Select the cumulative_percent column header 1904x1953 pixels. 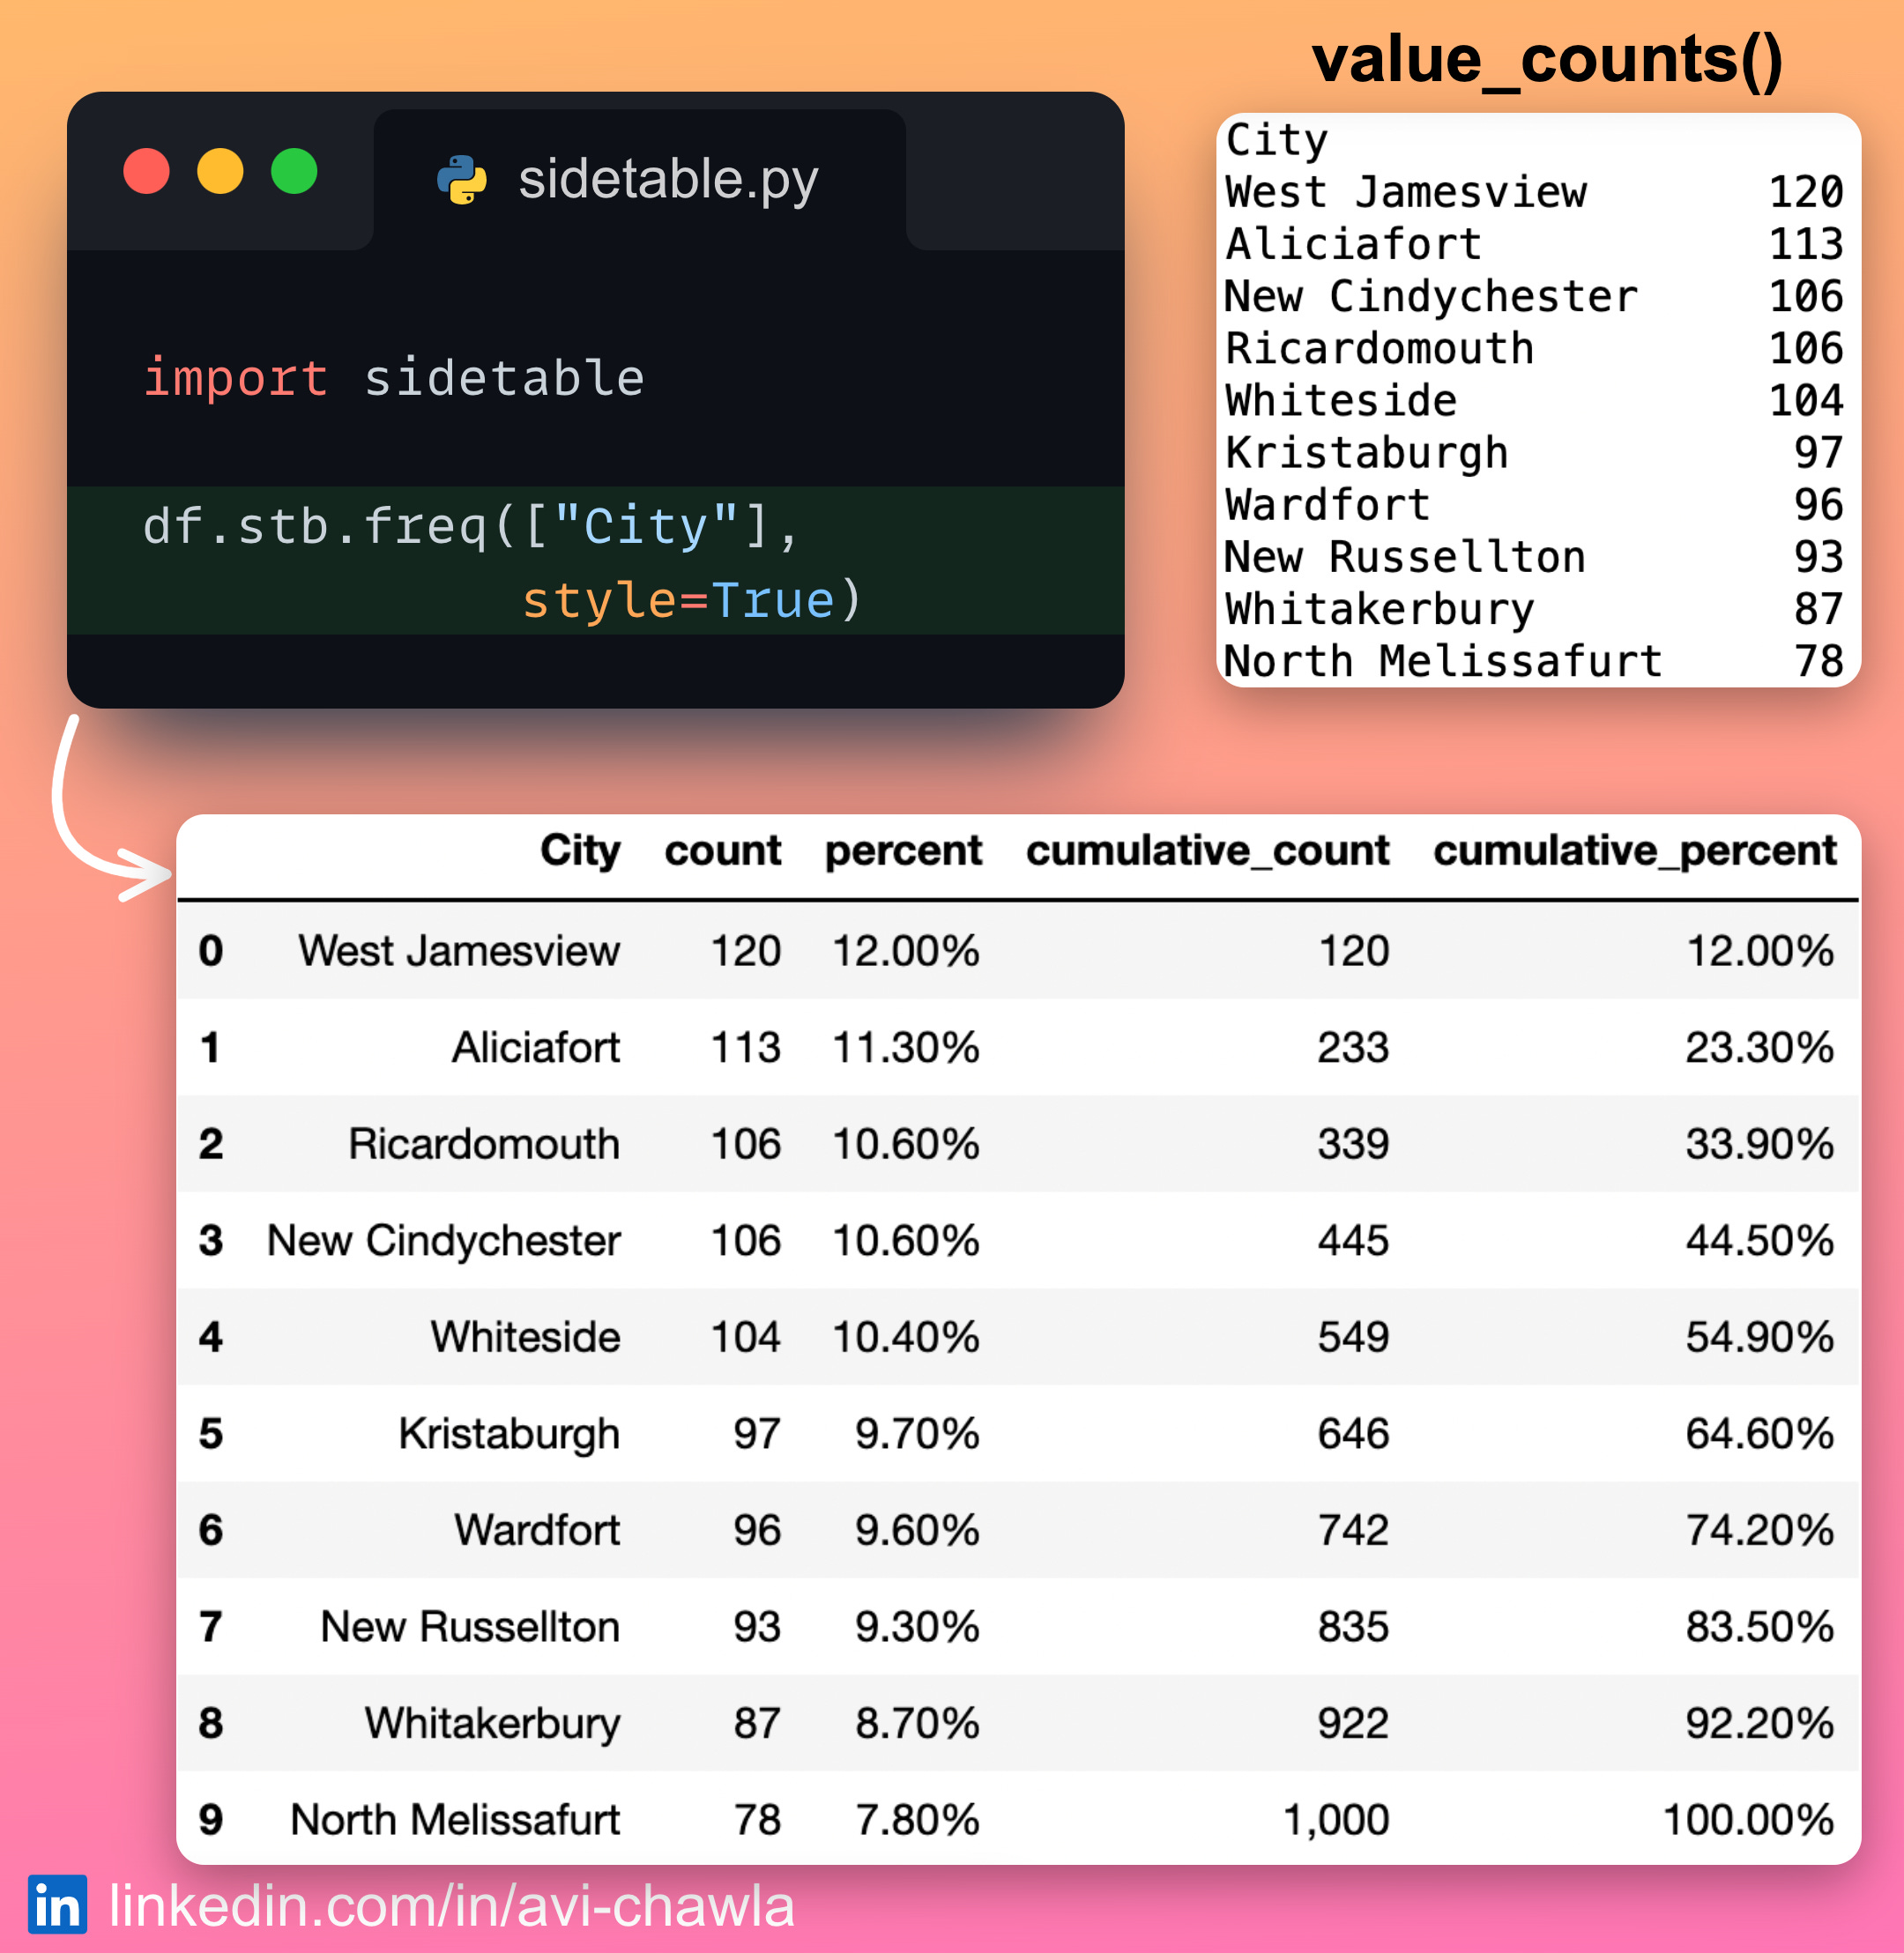click(1634, 851)
